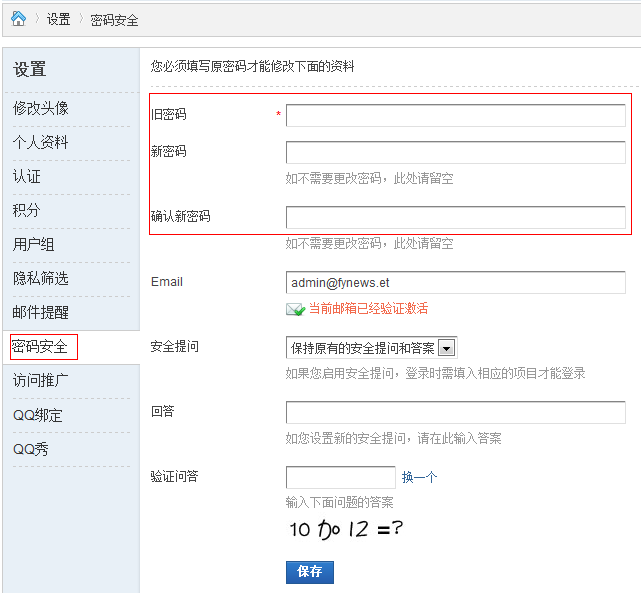Focus the 验证问答 input field

(x=341, y=477)
